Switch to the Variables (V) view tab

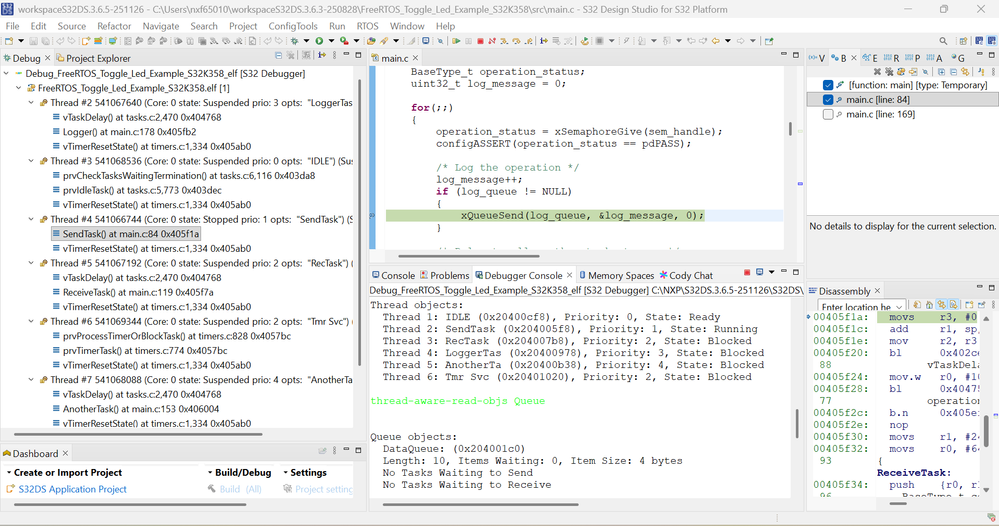817,58
